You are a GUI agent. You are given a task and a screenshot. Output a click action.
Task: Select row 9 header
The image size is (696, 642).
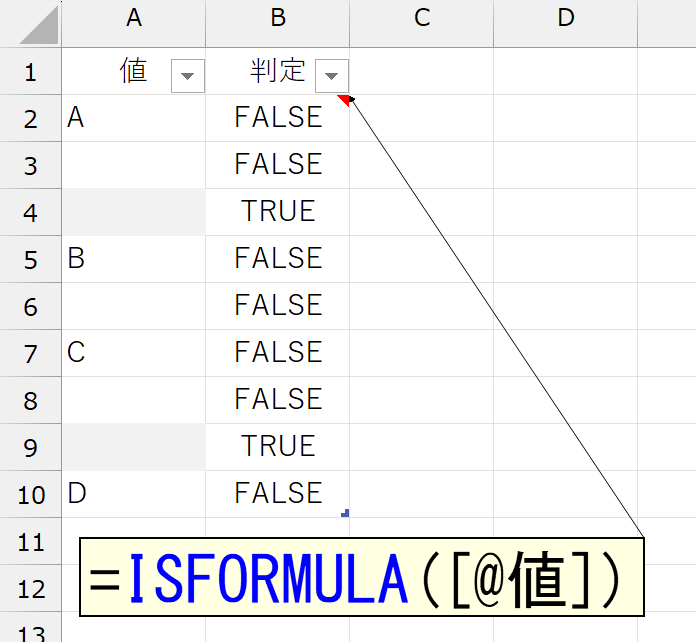pos(30,448)
